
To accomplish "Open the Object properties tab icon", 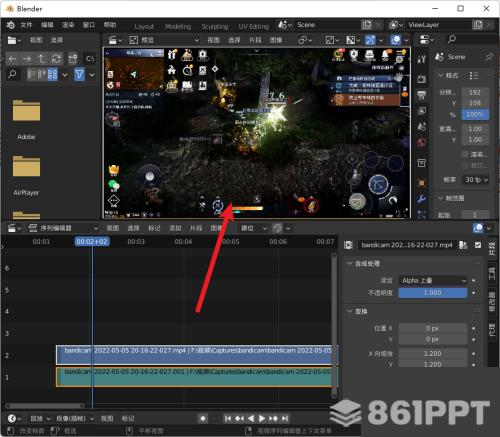I will [421, 183].
